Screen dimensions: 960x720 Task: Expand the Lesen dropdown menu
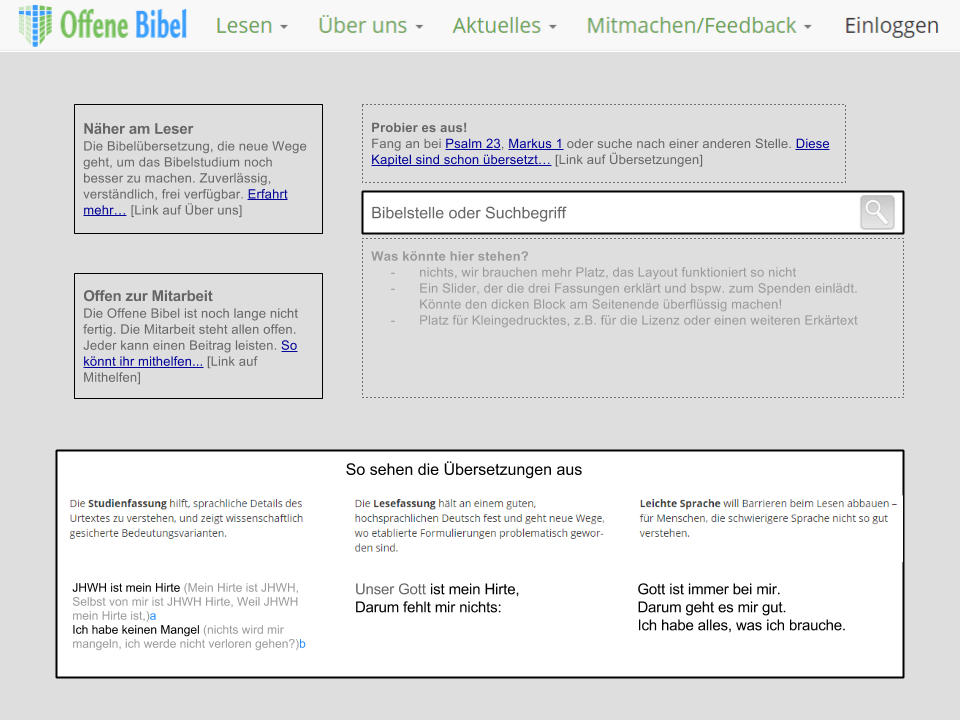pos(251,26)
